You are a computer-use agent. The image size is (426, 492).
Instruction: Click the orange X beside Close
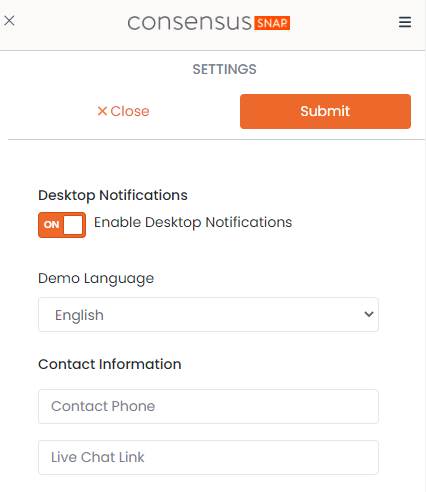(x=102, y=111)
